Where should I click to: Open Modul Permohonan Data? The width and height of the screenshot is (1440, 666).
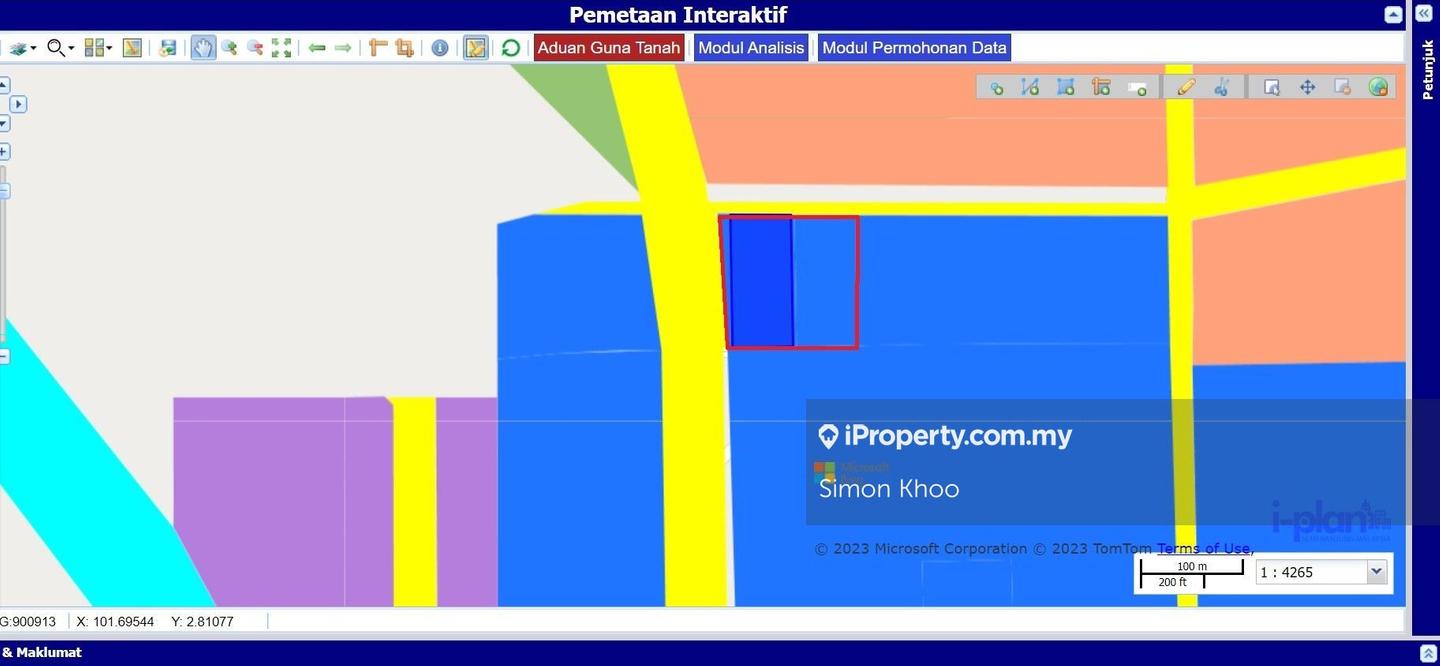click(914, 48)
